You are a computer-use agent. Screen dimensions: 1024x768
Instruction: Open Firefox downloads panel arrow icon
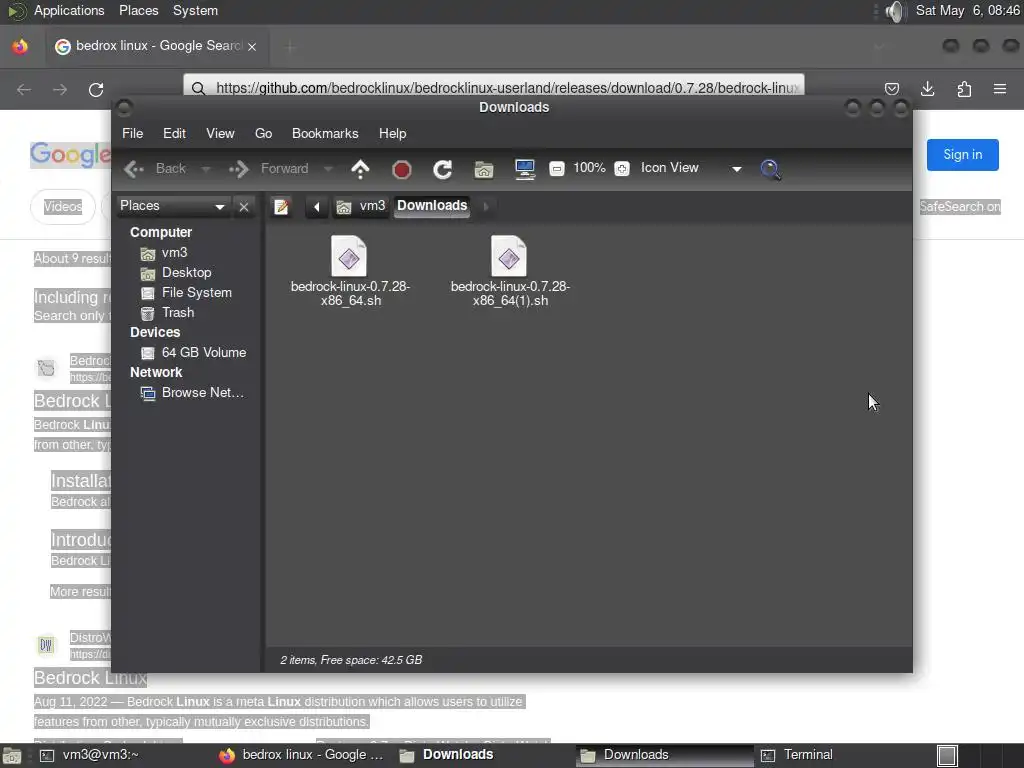927,89
